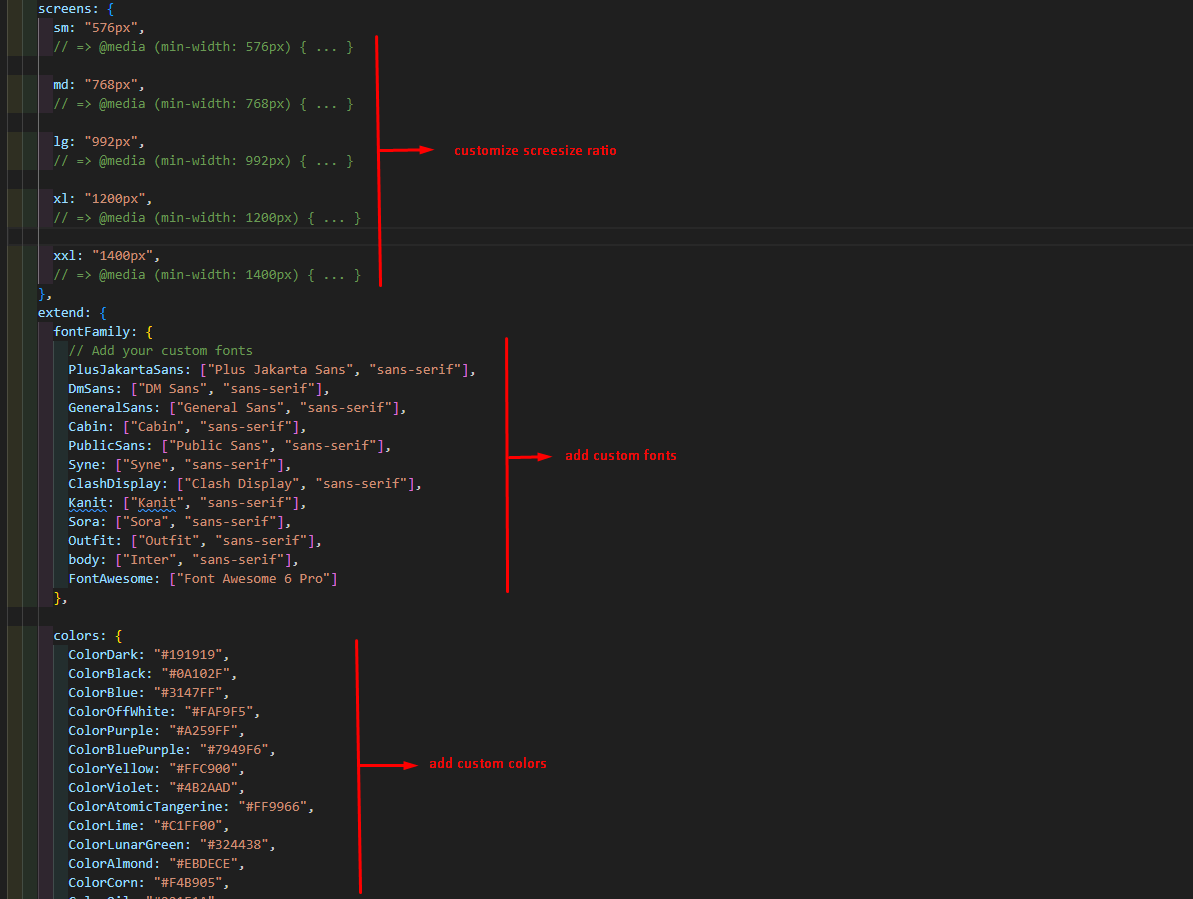Click the "add custom colors" annotation
The width and height of the screenshot is (1193, 899).
click(488, 763)
